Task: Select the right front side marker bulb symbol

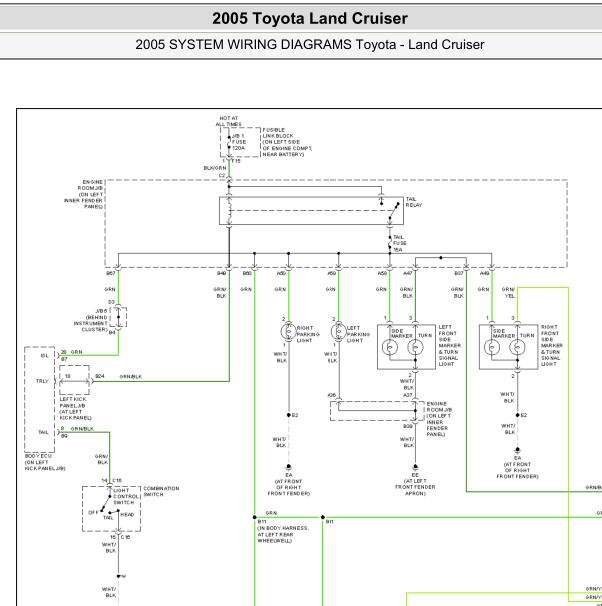Action: coord(492,347)
